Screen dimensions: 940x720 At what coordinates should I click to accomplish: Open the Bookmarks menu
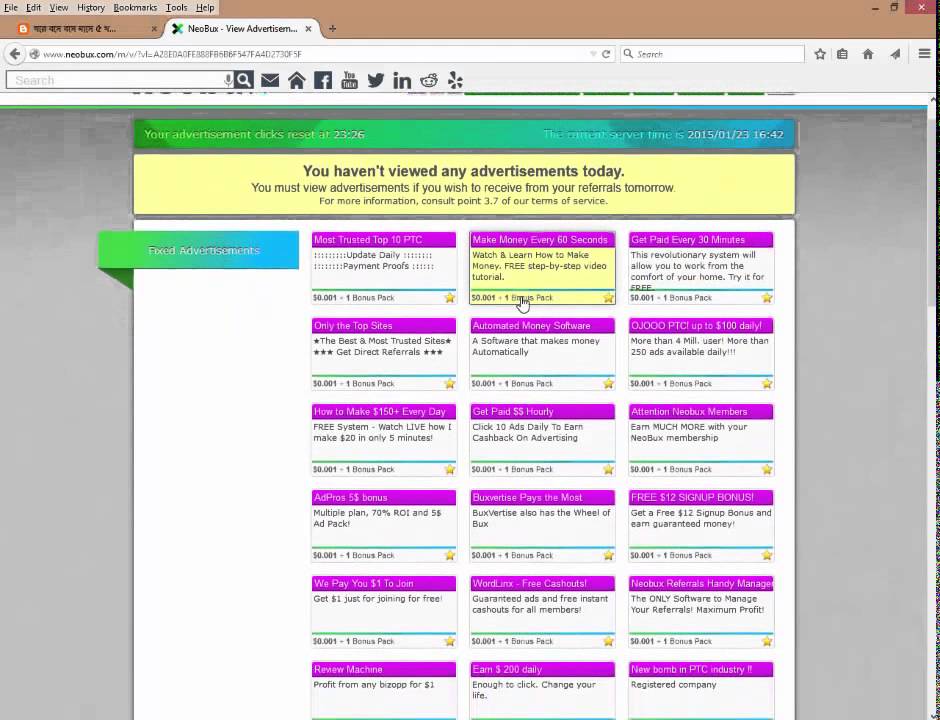(135, 8)
